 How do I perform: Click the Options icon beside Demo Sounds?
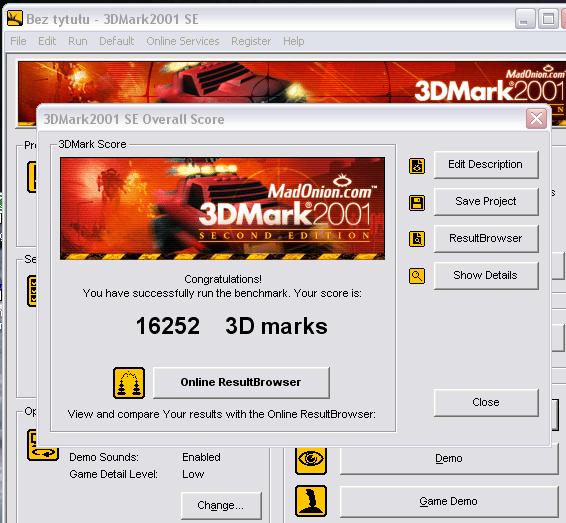pyautogui.click(x=43, y=445)
